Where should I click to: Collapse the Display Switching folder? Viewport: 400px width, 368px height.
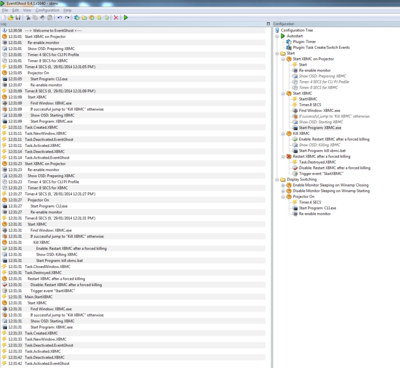277,179
